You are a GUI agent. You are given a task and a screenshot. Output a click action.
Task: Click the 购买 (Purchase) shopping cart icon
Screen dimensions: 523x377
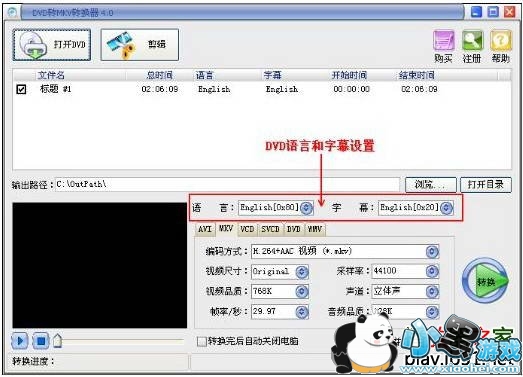pyautogui.click(x=444, y=41)
